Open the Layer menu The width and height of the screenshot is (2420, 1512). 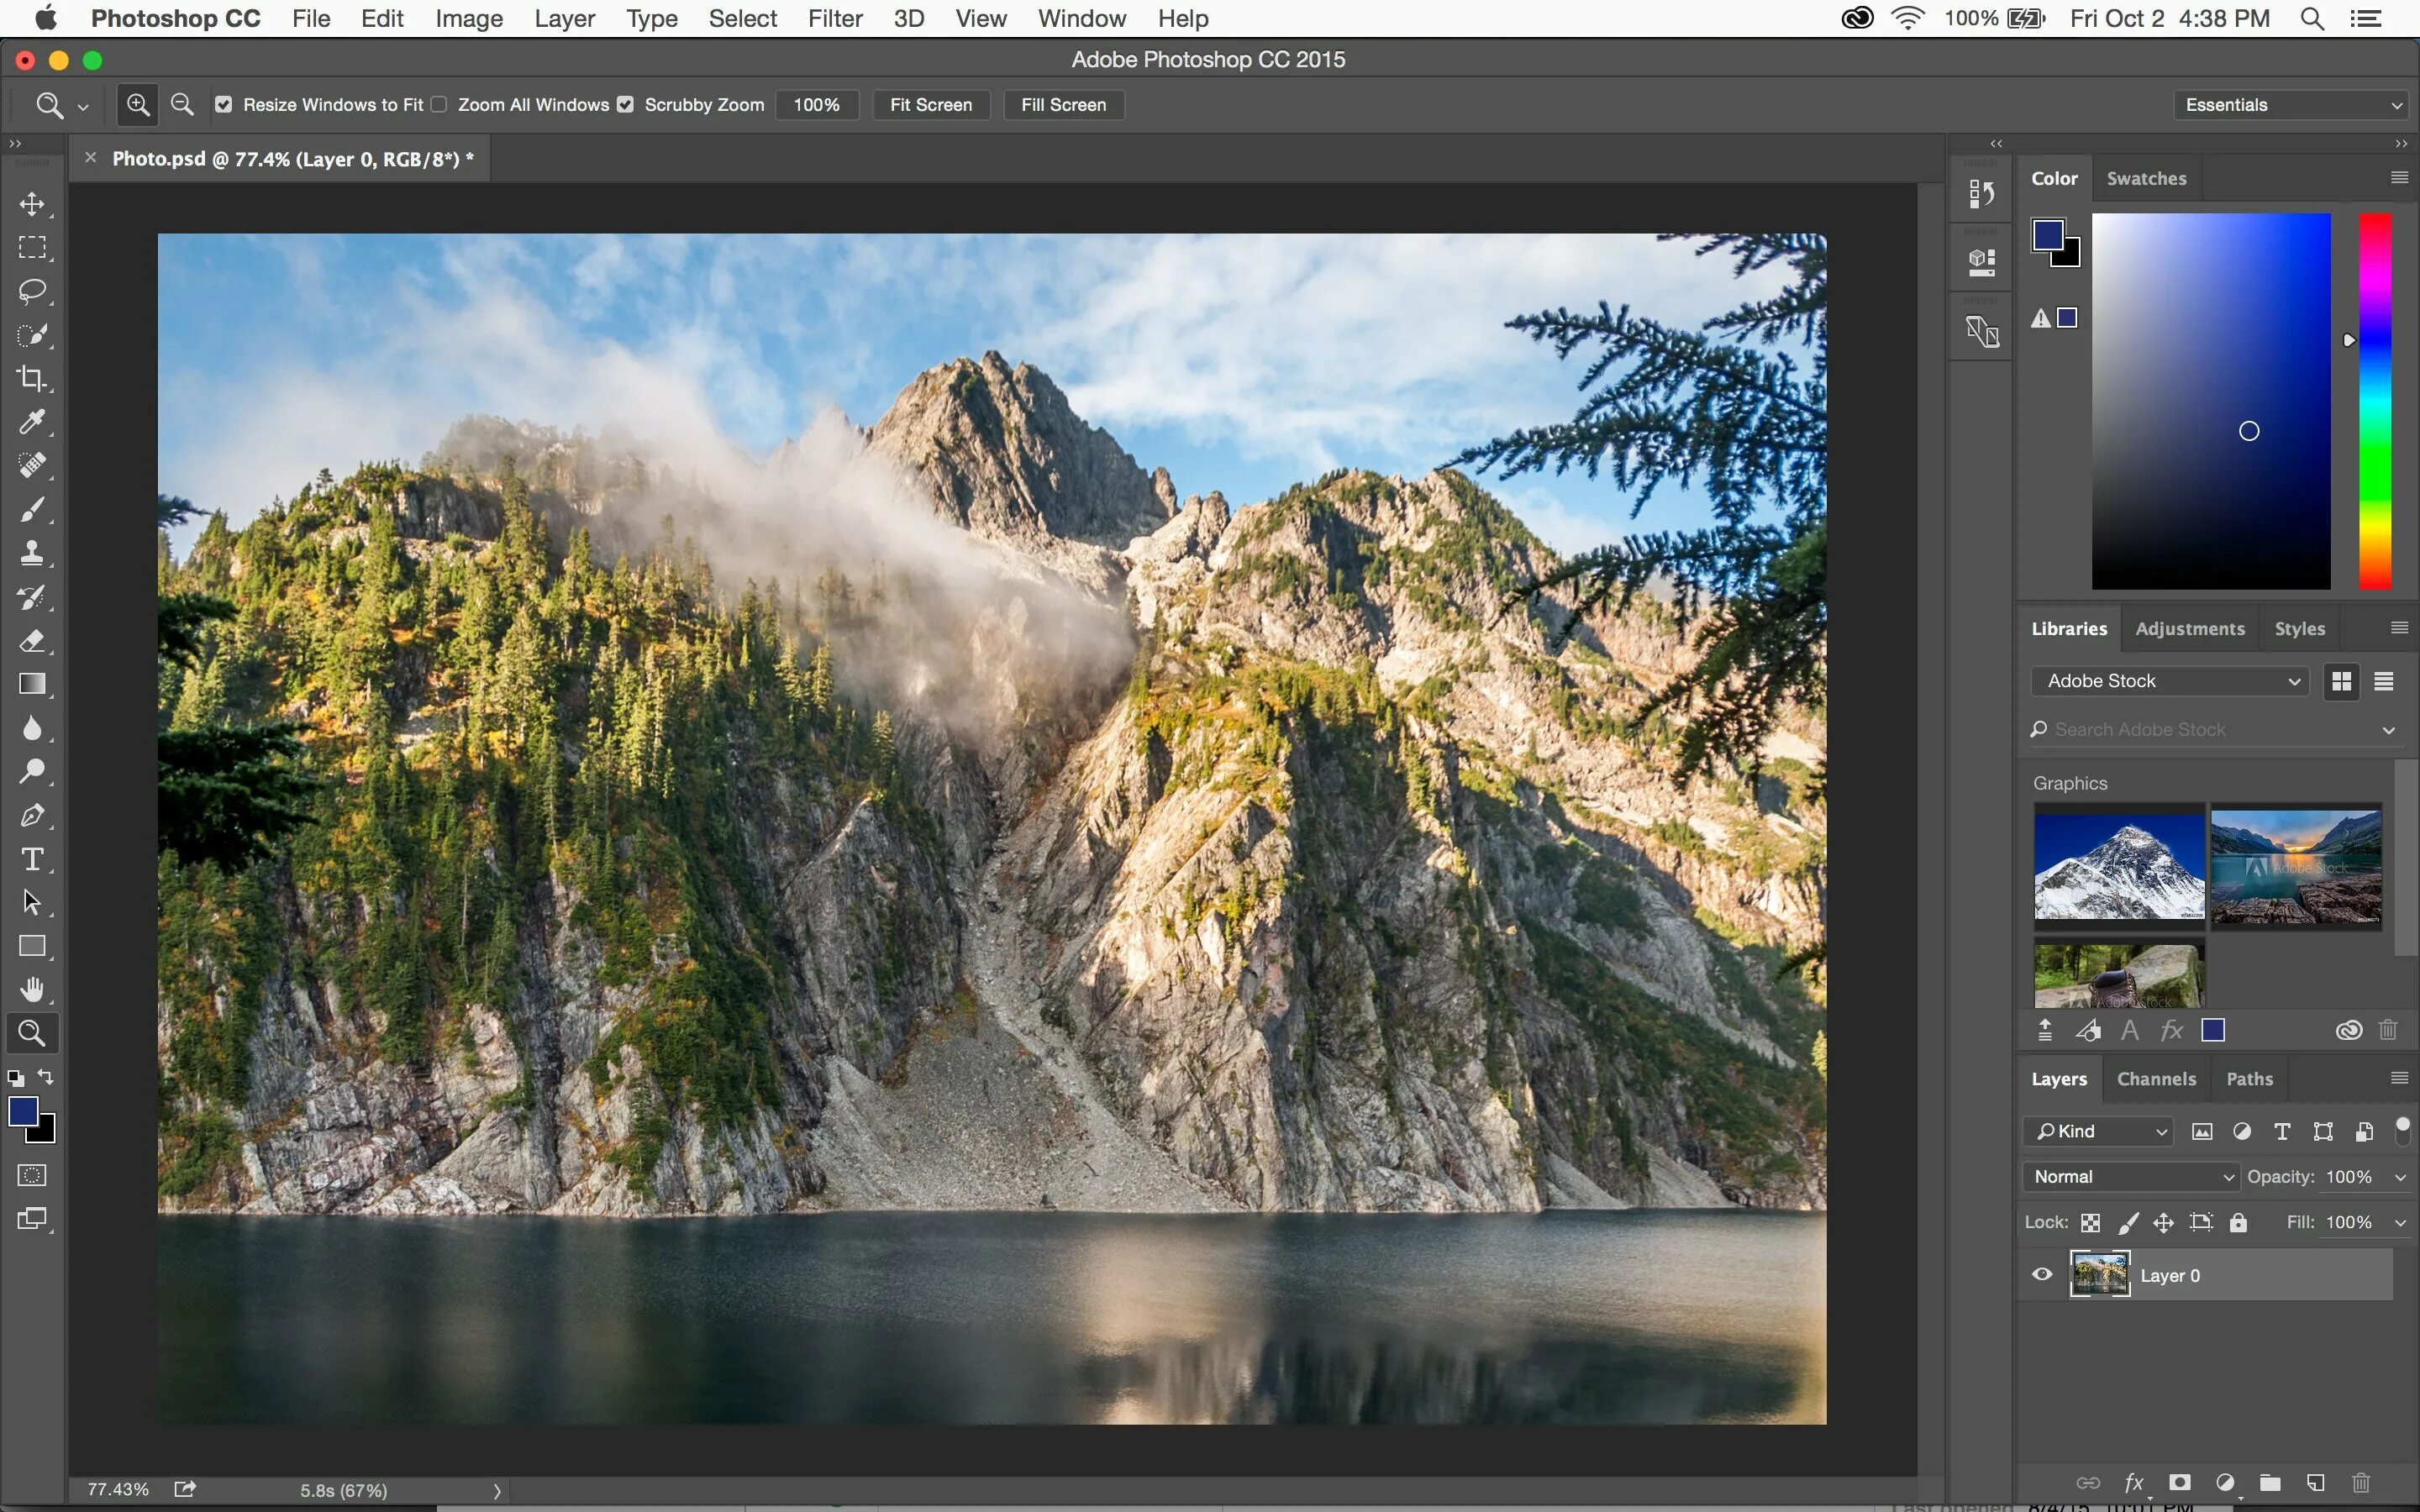point(566,19)
